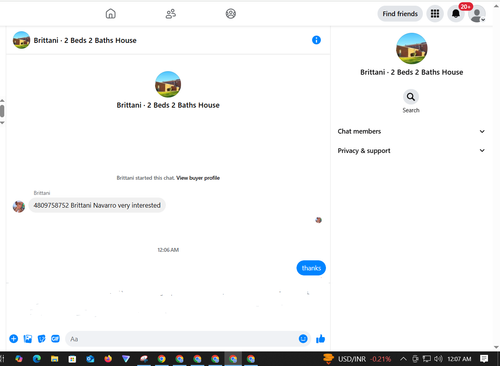Open the emoji picker in message field

tap(303, 339)
